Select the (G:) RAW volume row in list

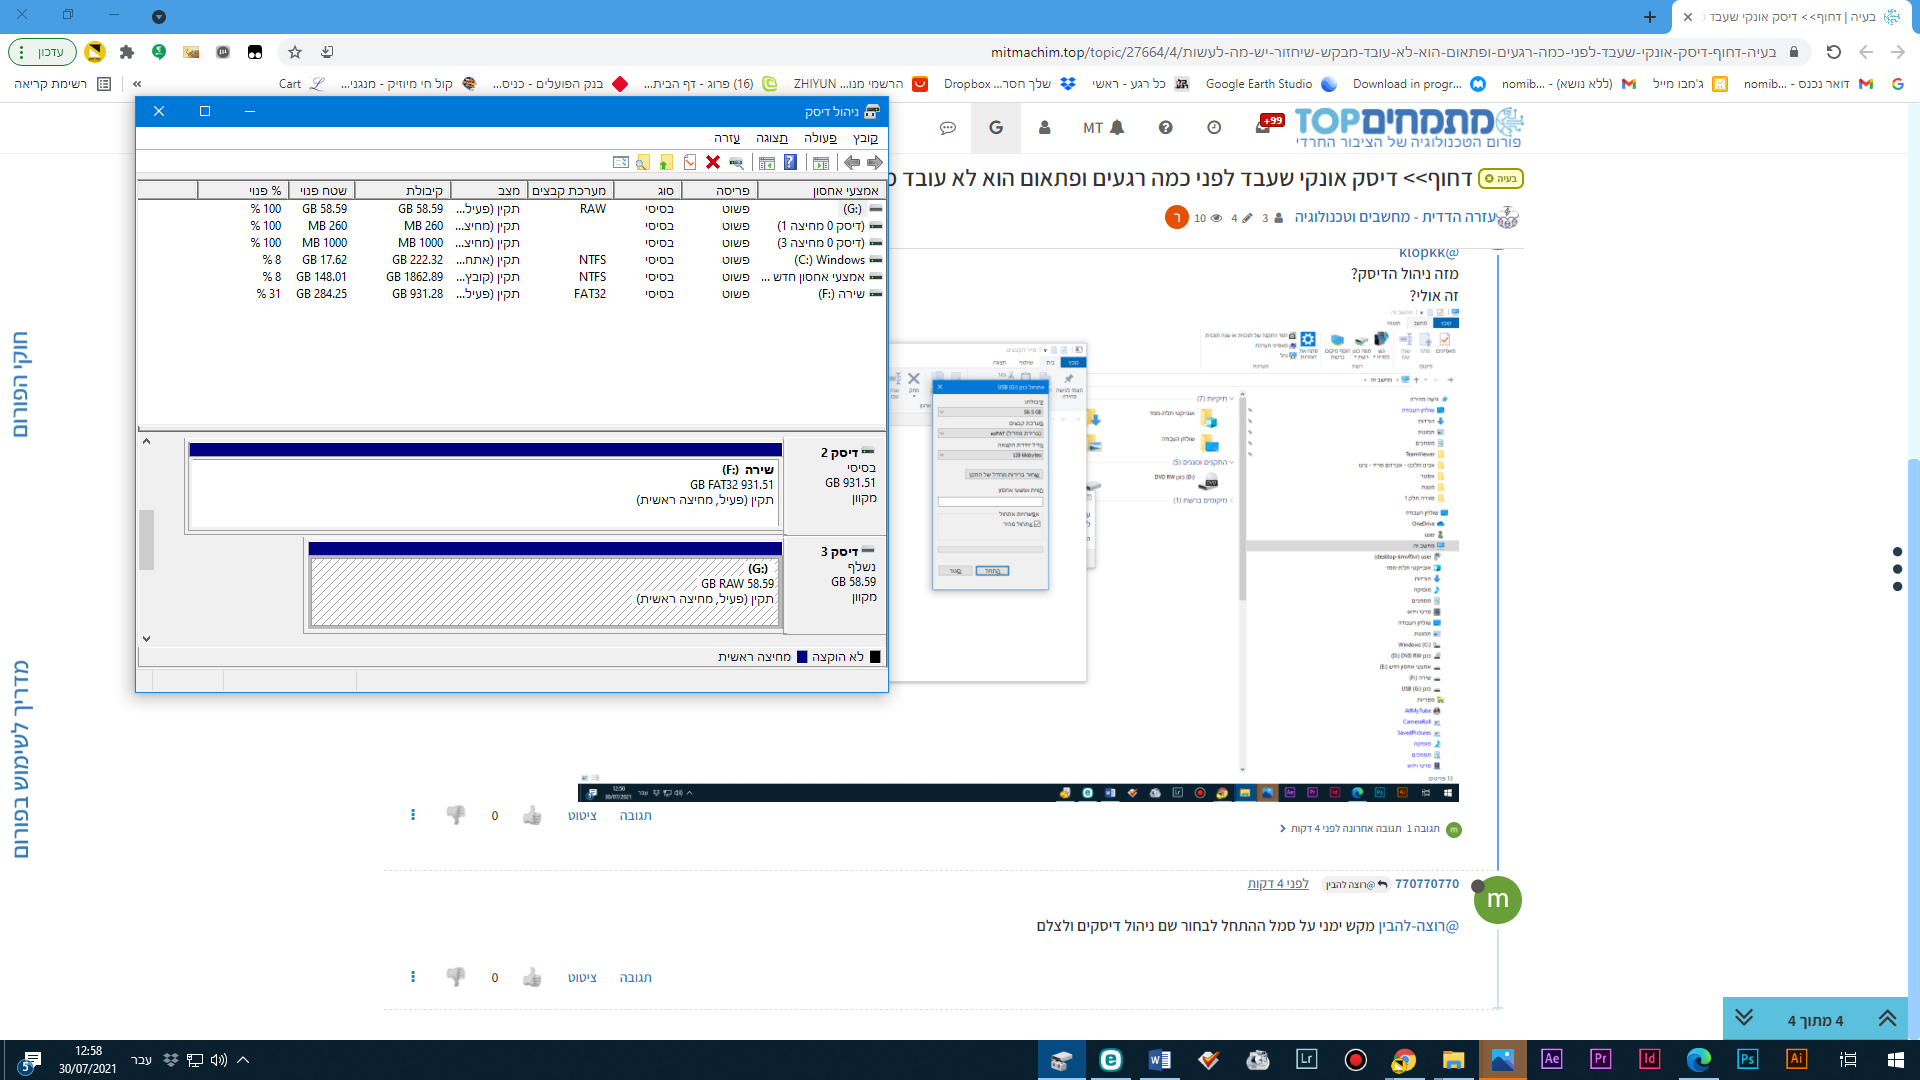click(512, 209)
